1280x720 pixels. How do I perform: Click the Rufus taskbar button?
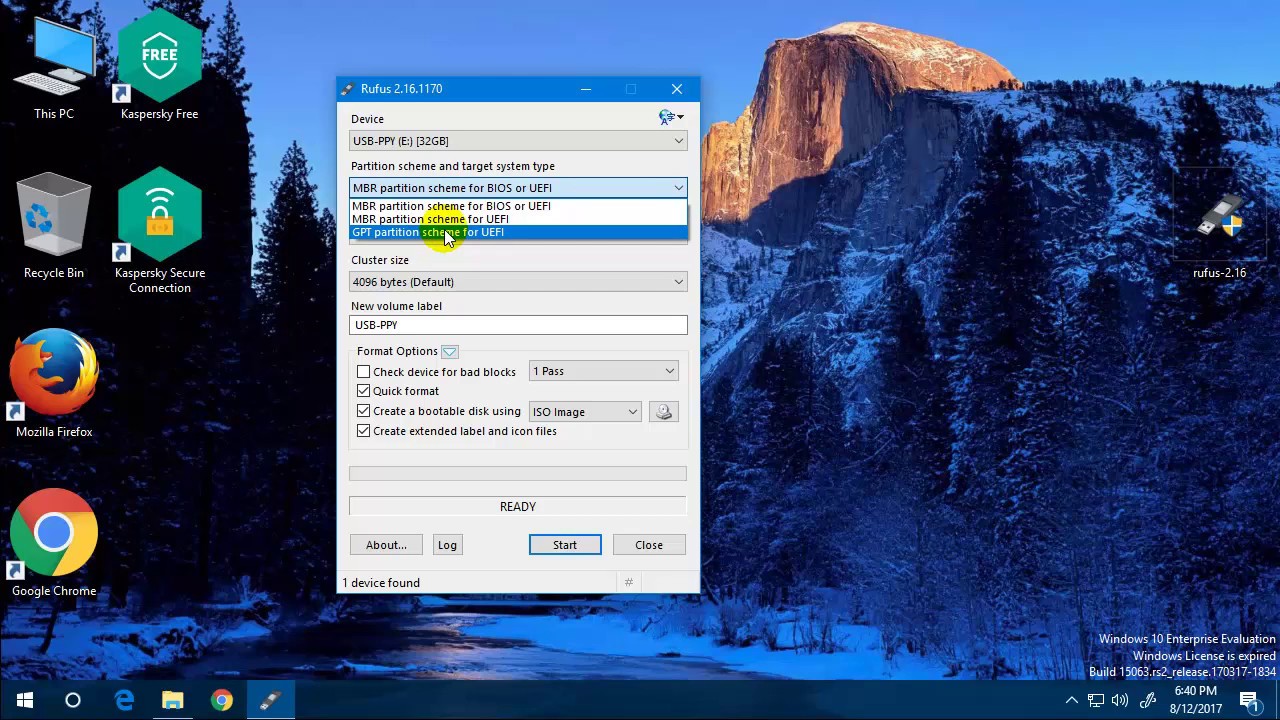click(x=271, y=701)
